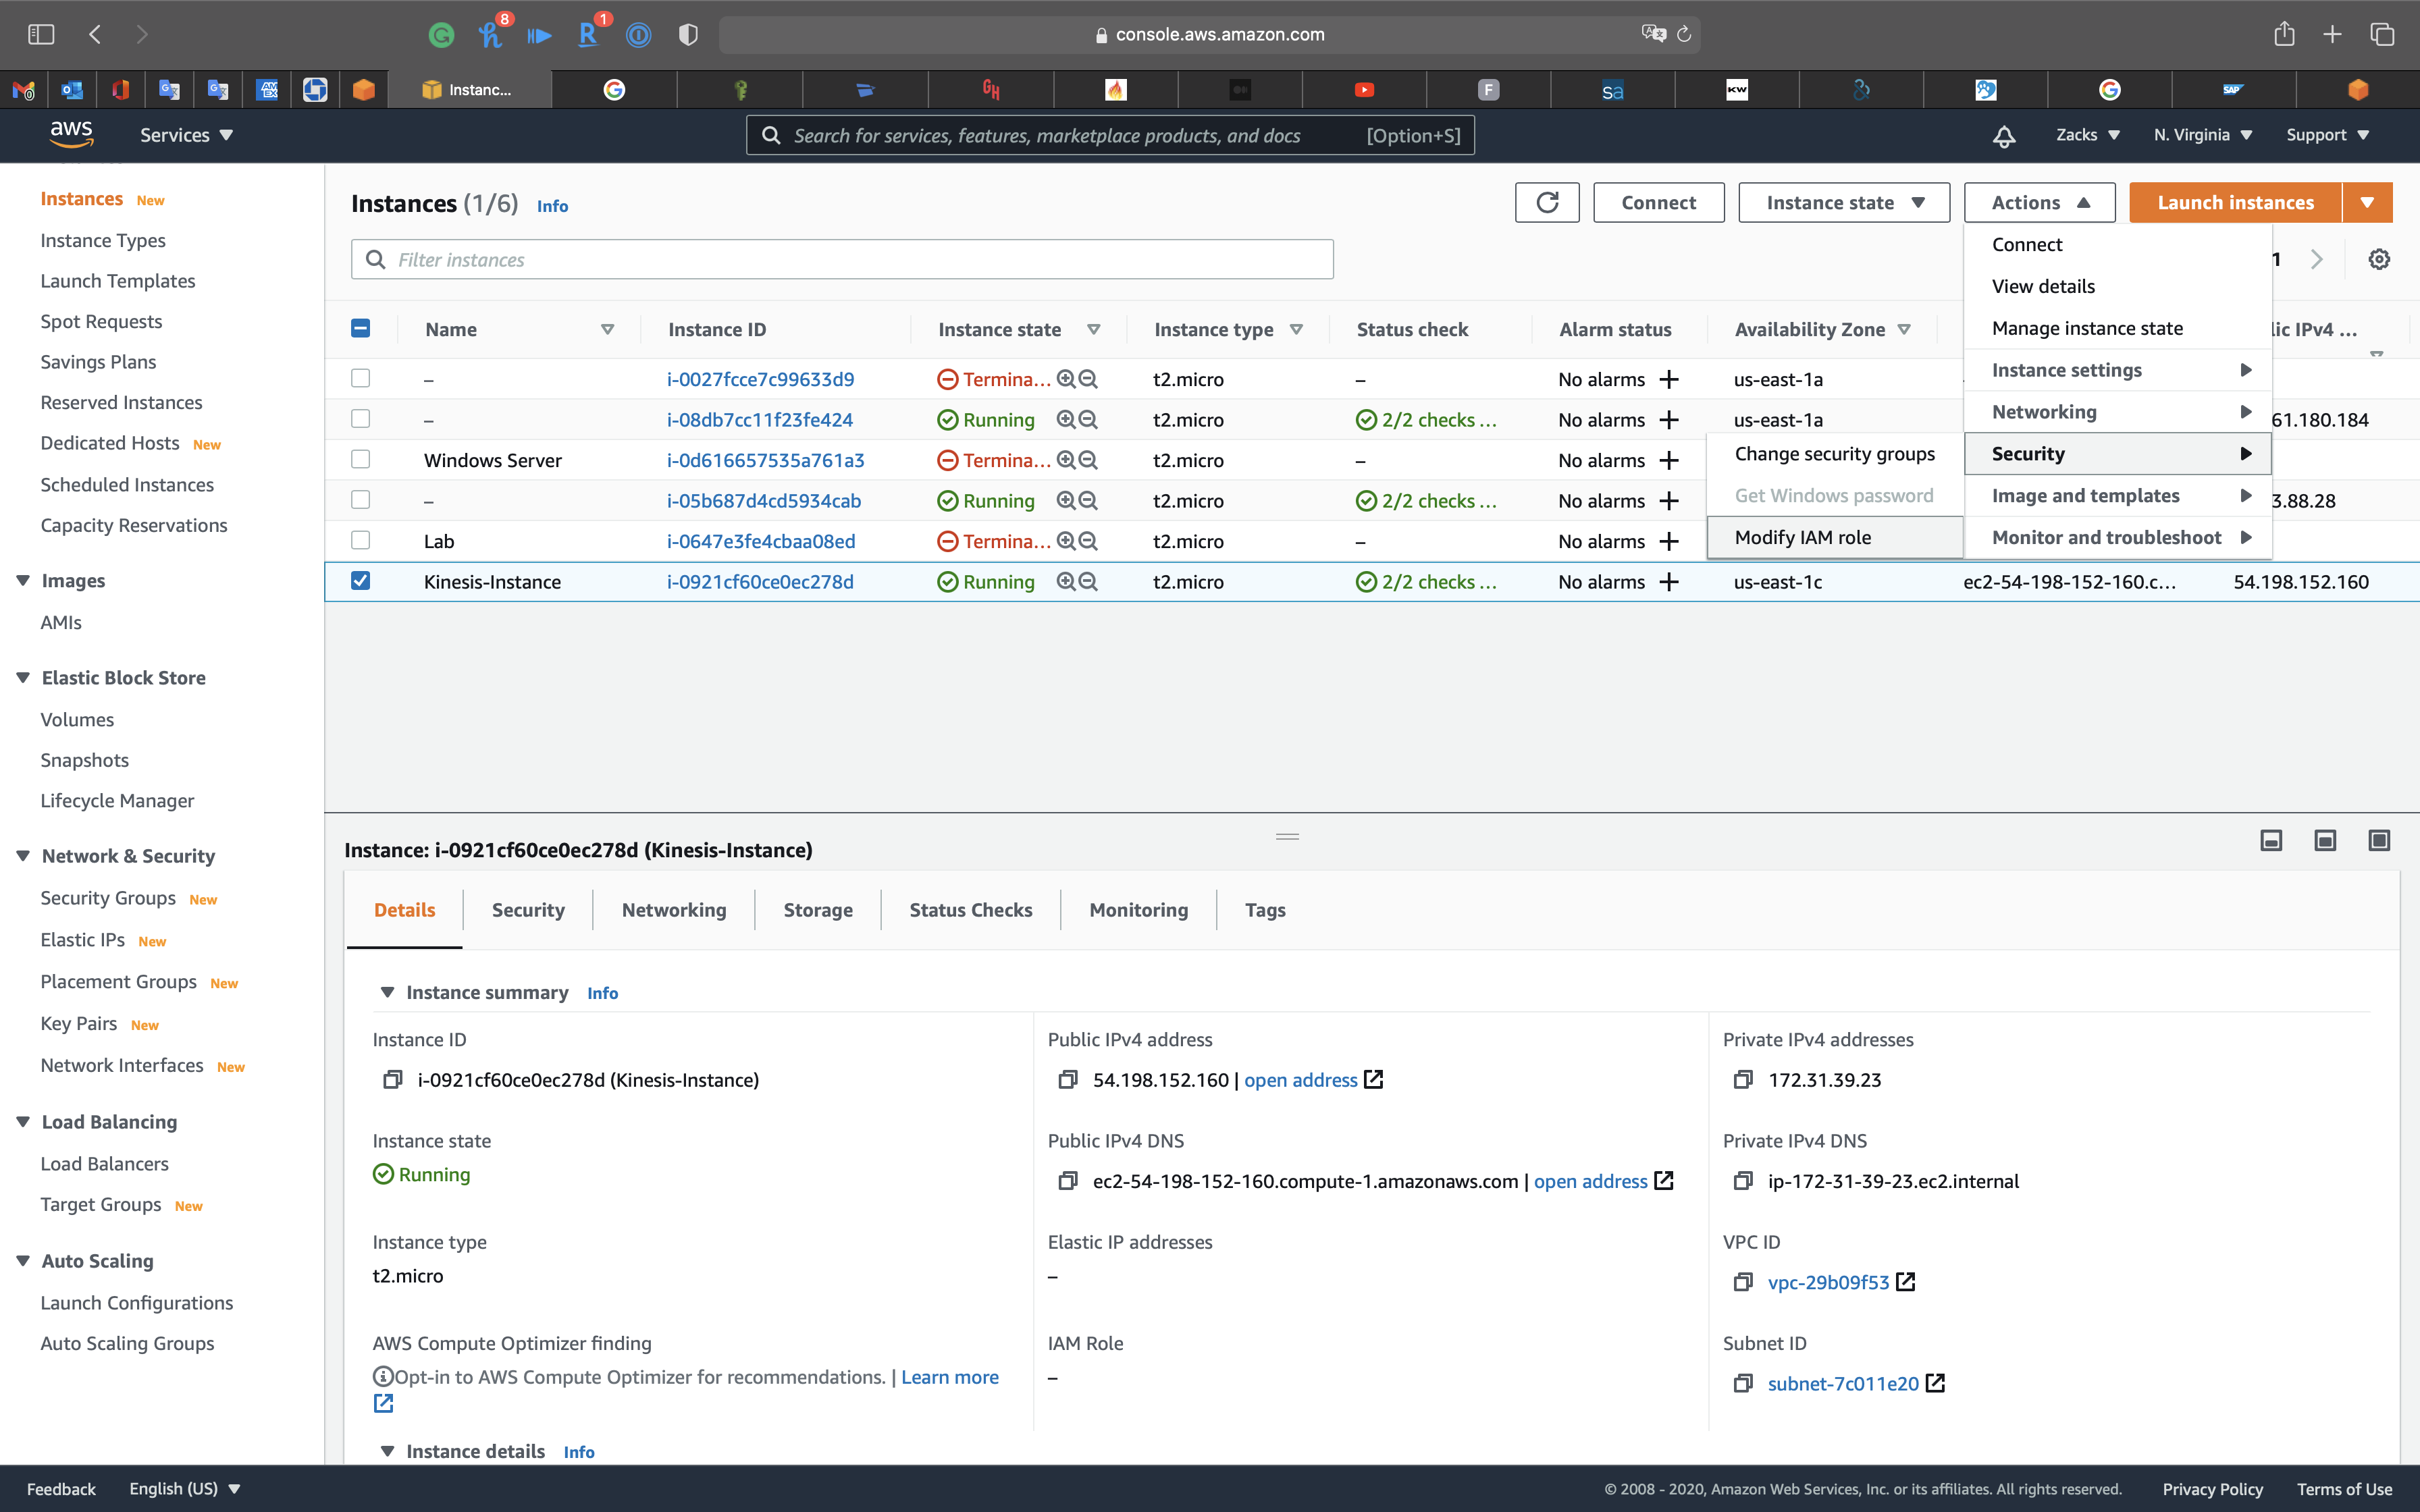Screen dimensions: 2420x1512
Task: Expand the Launch instances split arrow
Action: tap(2367, 203)
